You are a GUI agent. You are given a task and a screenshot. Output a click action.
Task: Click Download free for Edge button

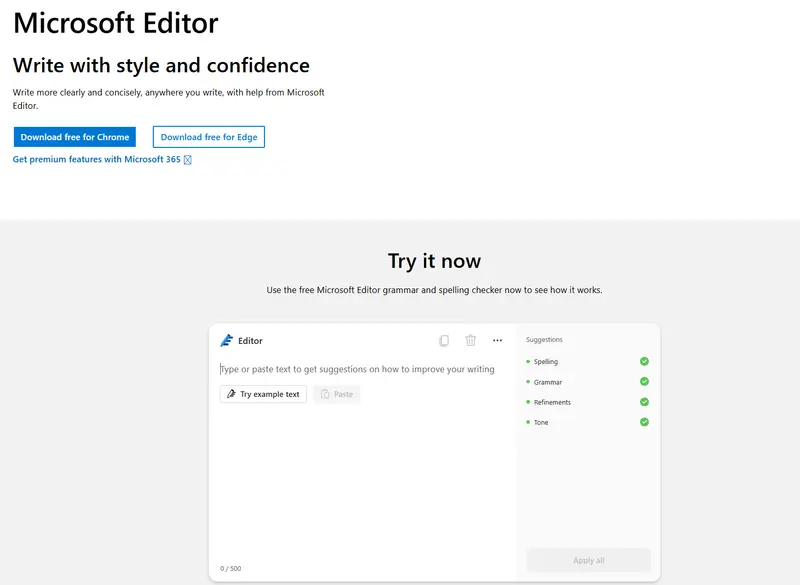tap(209, 137)
